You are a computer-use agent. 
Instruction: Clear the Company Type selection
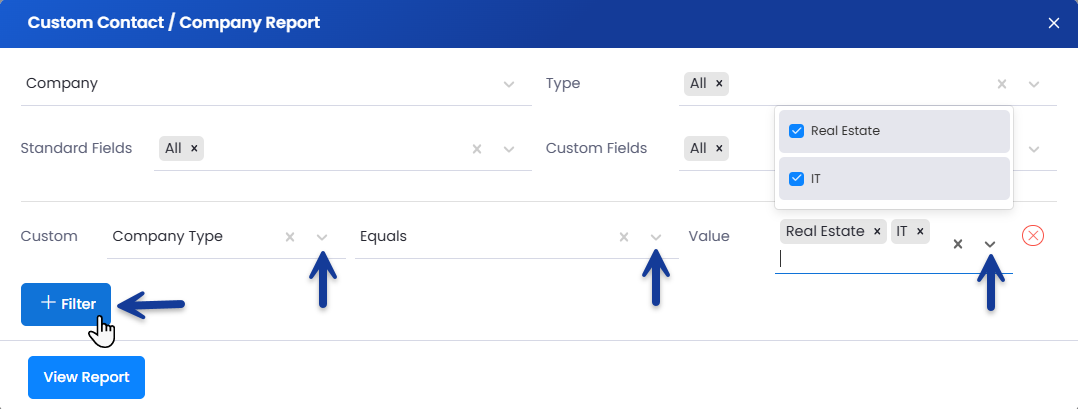click(x=290, y=237)
